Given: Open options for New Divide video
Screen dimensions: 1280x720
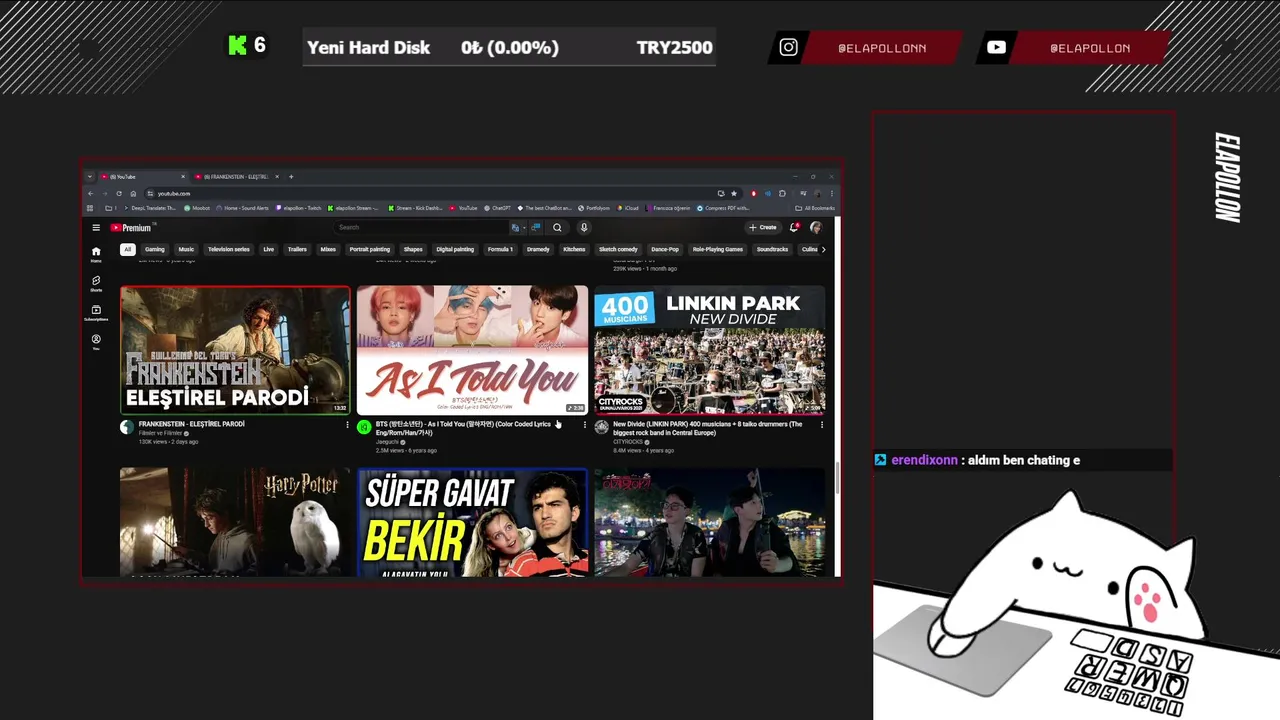Looking at the screenshot, I should coord(822,425).
